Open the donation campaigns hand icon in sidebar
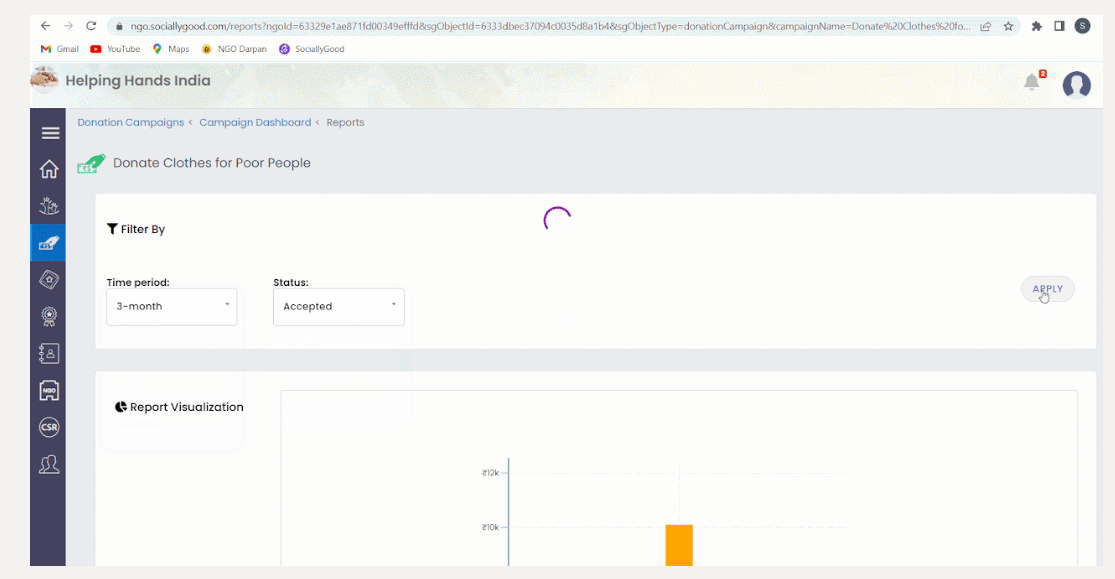The image size is (1115, 579). click(x=48, y=243)
